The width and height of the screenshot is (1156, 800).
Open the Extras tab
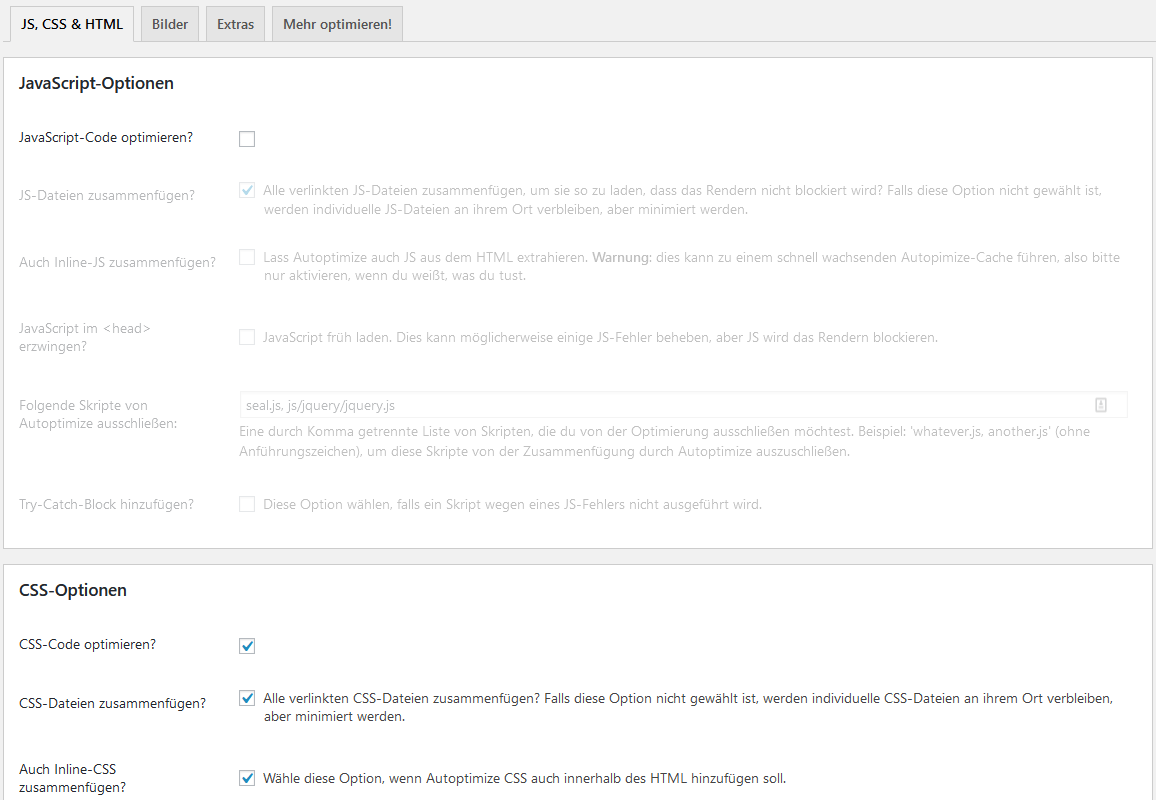point(235,24)
